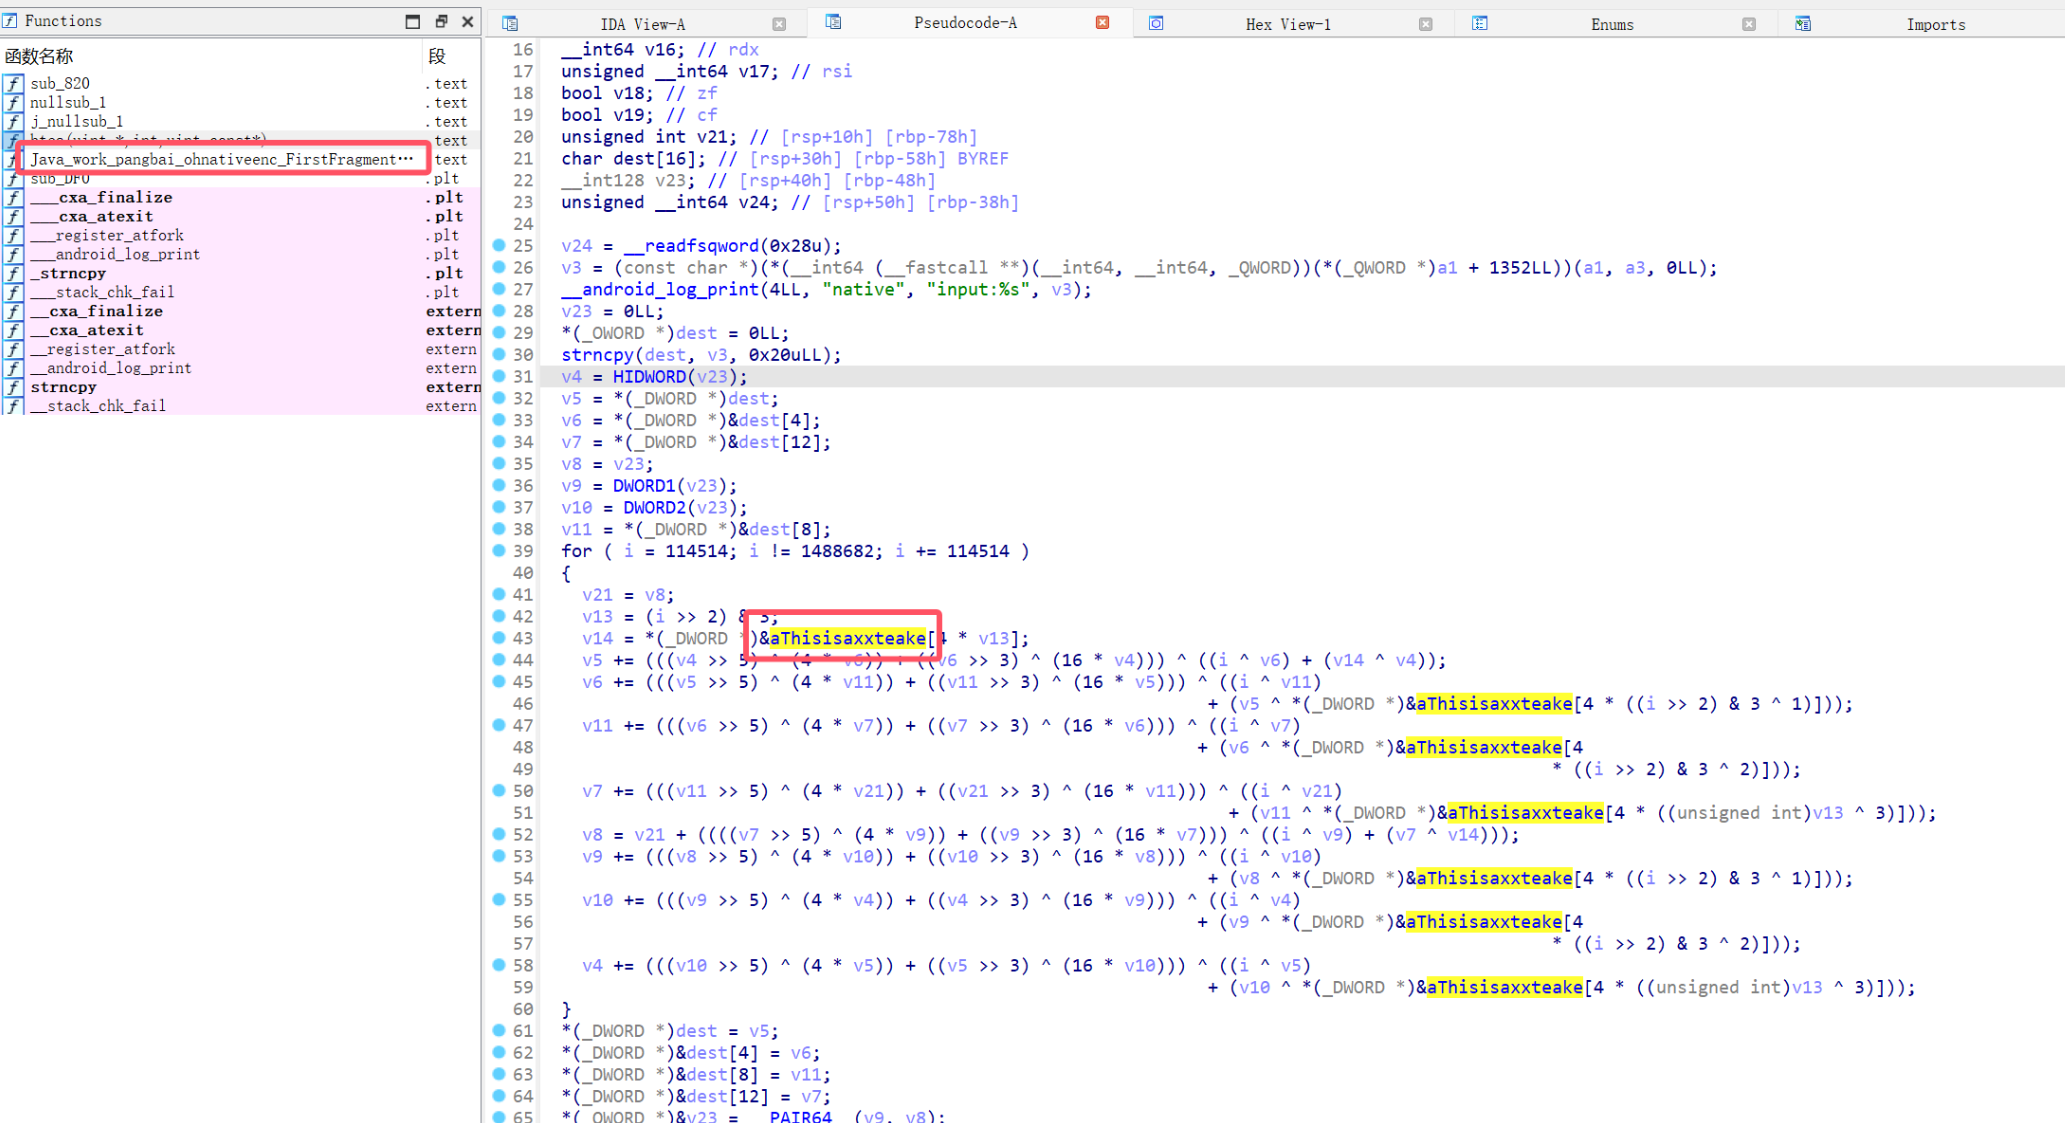Click the function icon next to sub_820
This screenshot has width=2065, height=1123.
point(13,83)
